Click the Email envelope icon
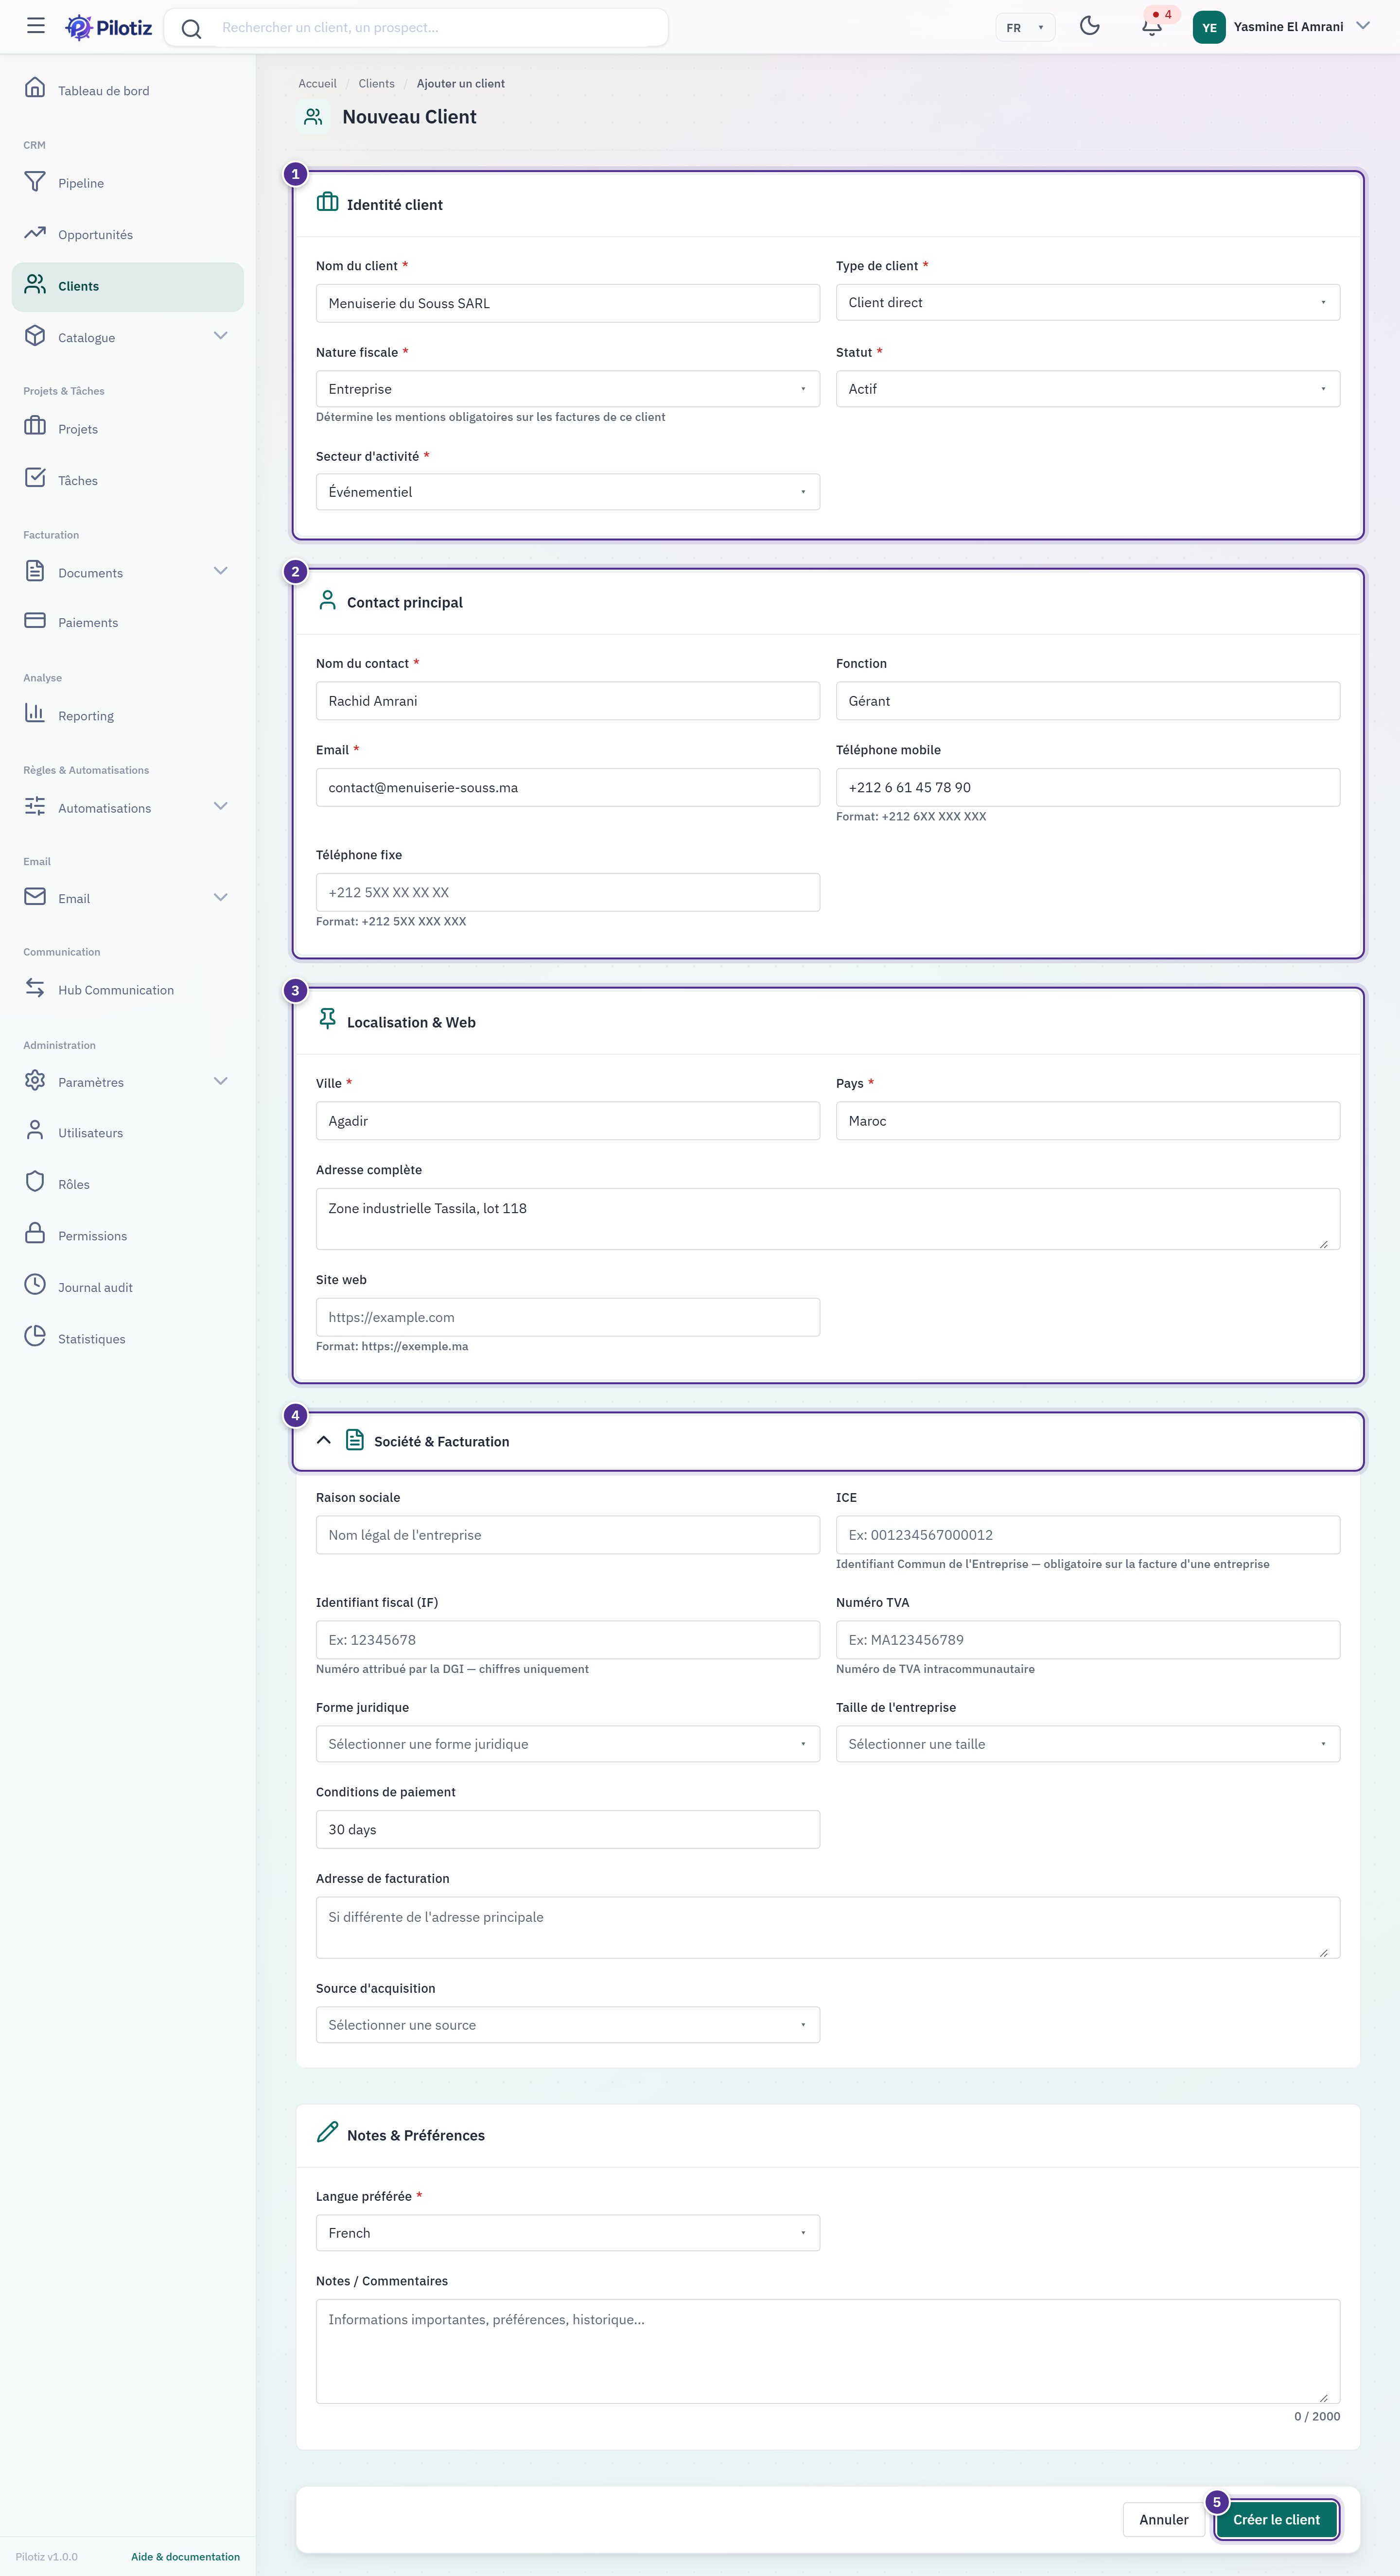 tap(35, 896)
